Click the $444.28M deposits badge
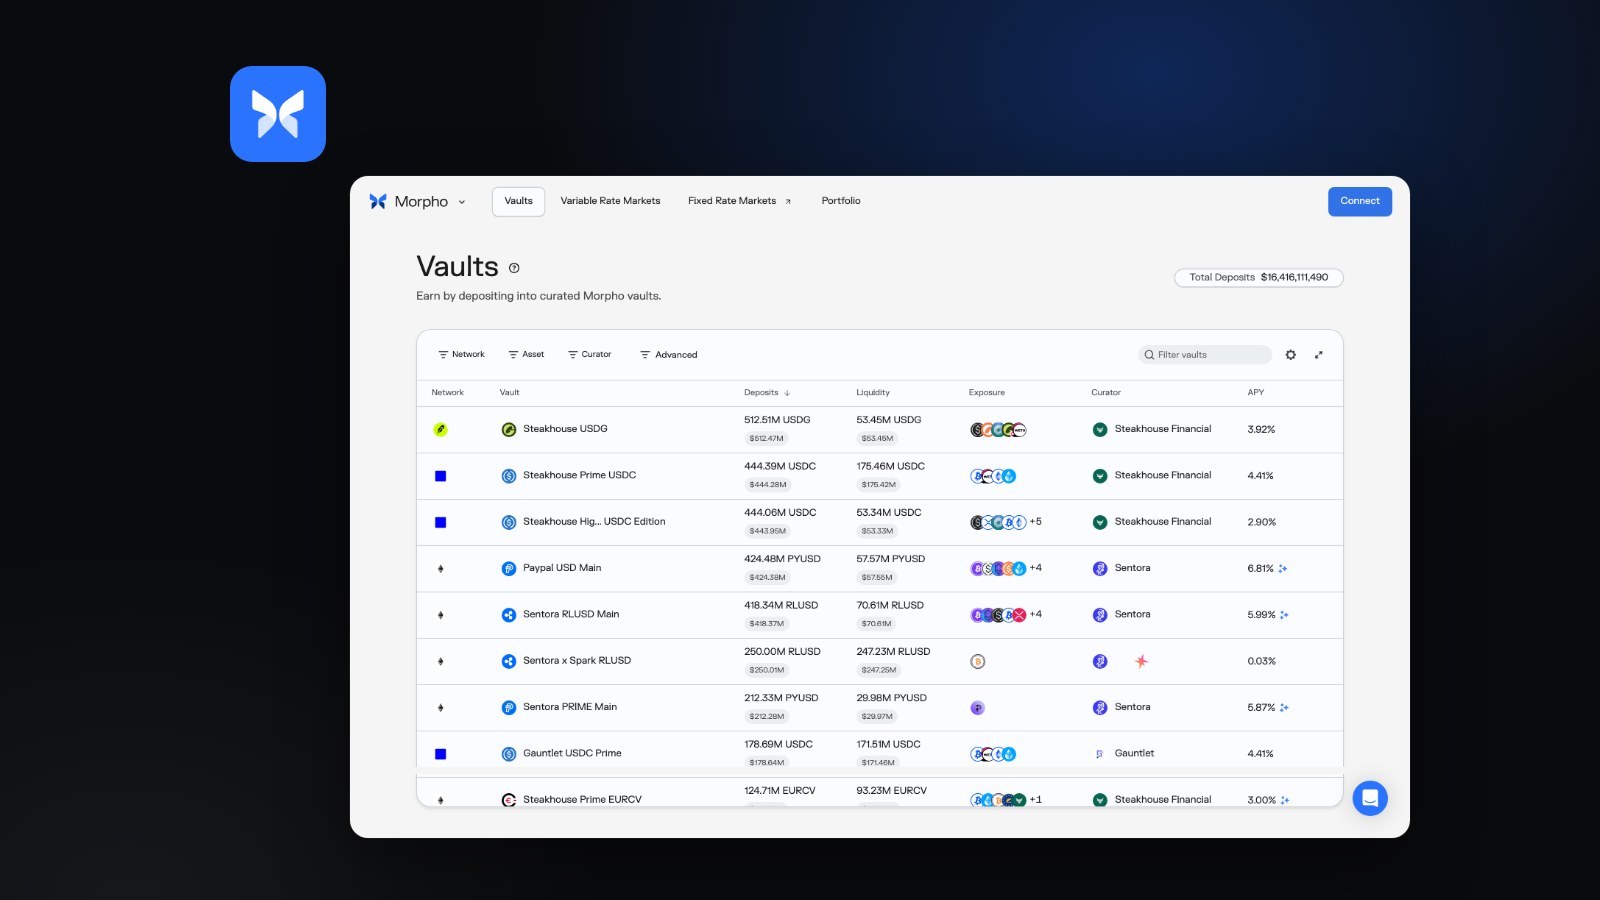This screenshot has height=900, width=1600. click(x=768, y=485)
